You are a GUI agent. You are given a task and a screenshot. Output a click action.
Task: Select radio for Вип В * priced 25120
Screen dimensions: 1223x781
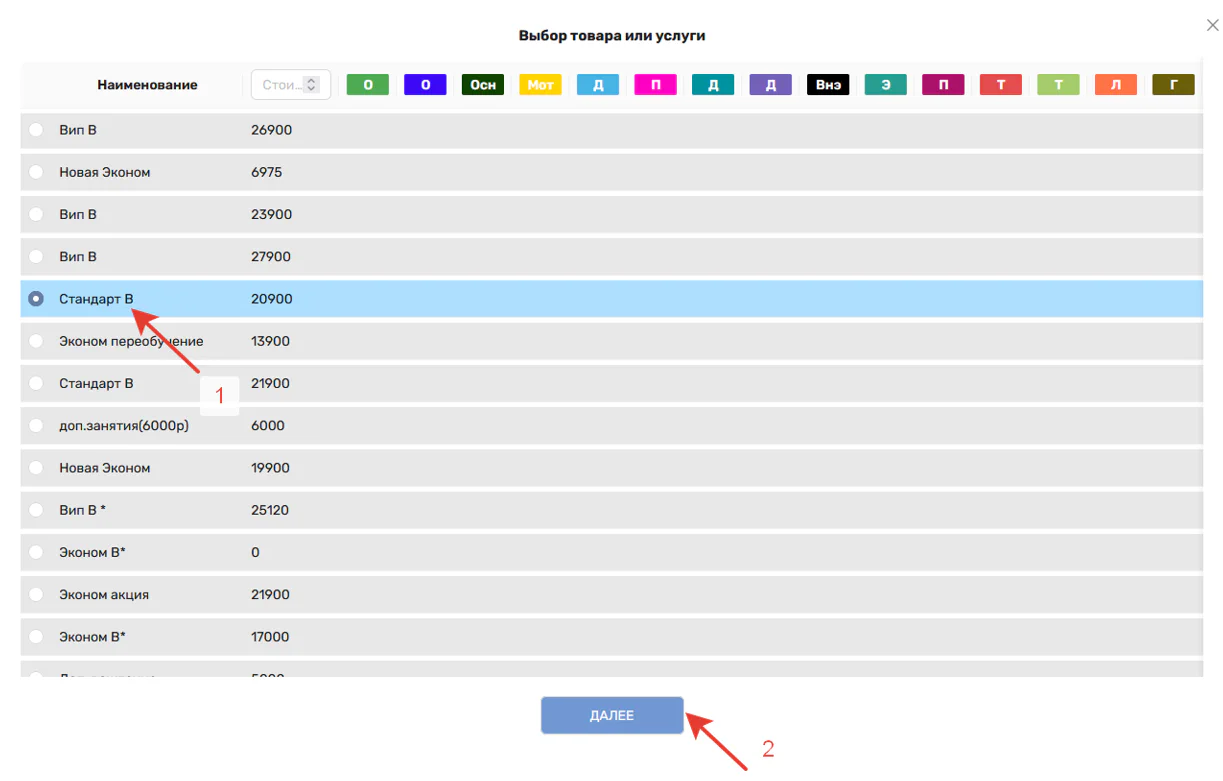pyautogui.click(x=36, y=510)
